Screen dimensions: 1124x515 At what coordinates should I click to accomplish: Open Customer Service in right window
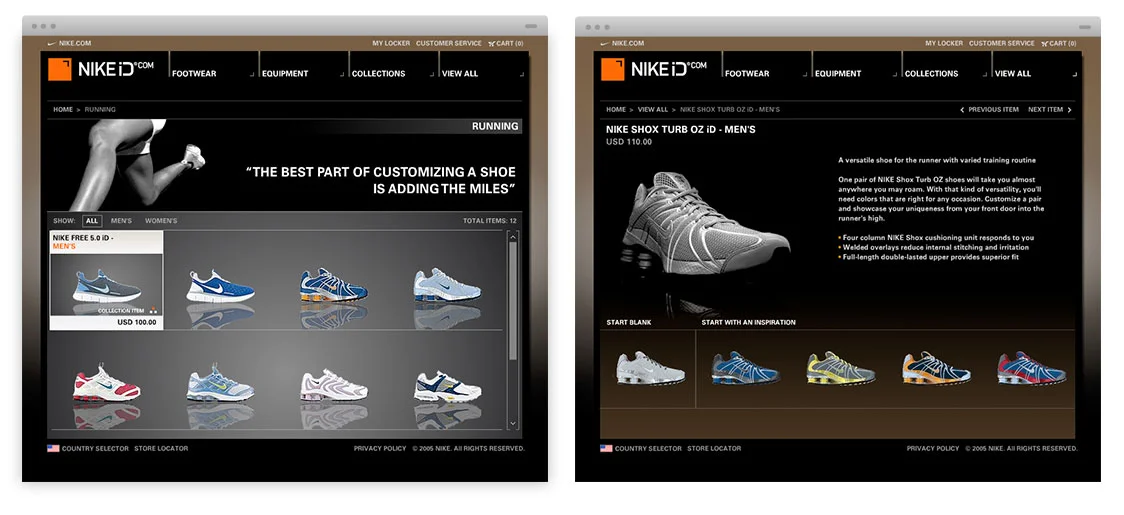(1002, 44)
